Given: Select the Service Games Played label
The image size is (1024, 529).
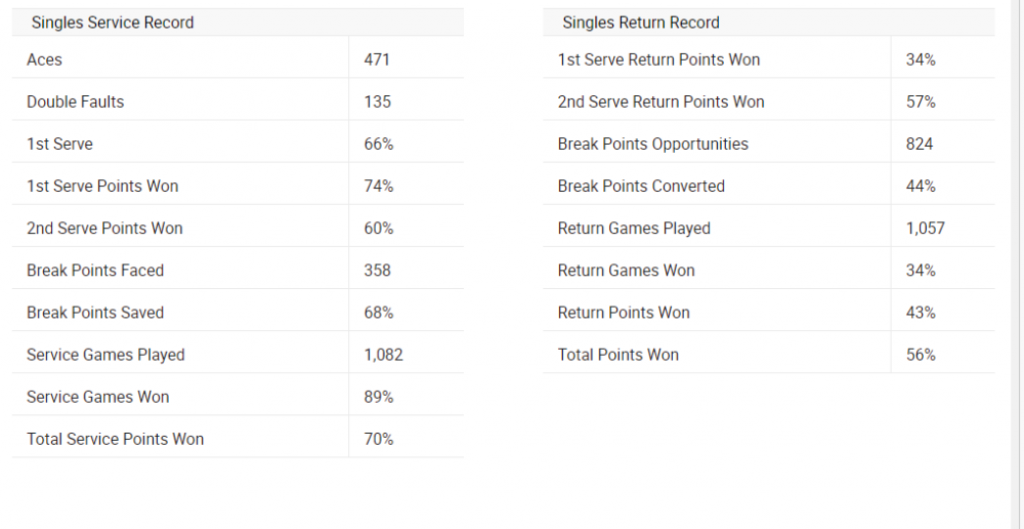Looking at the screenshot, I should pos(106,355).
